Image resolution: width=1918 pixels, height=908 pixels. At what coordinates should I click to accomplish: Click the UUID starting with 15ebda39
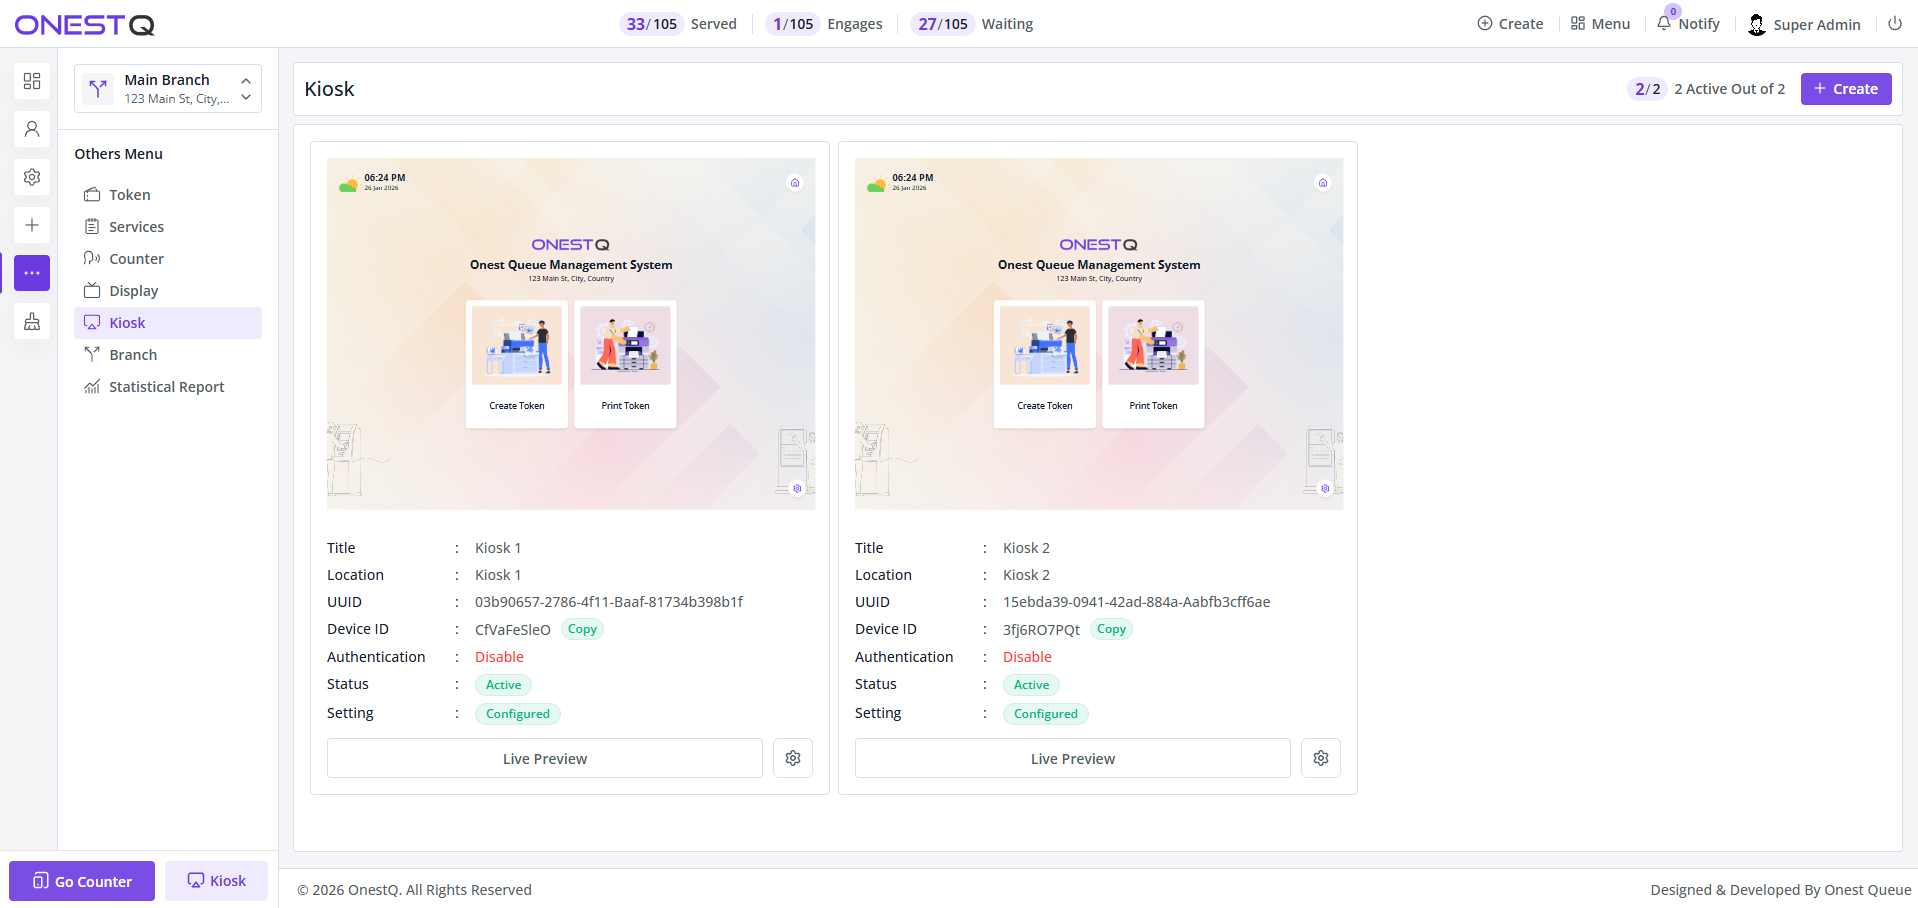click(1137, 602)
